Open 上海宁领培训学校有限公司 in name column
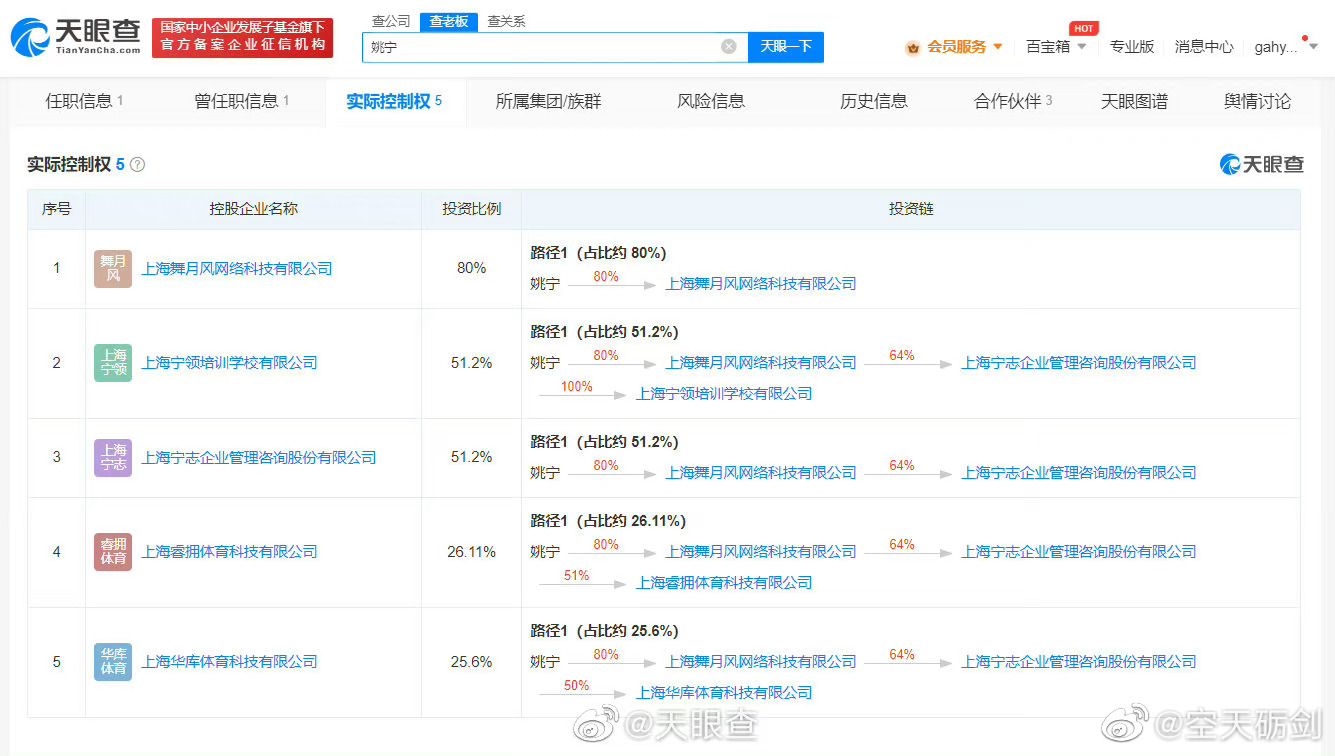The height and width of the screenshot is (756, 1335). (x=229, y=363)
